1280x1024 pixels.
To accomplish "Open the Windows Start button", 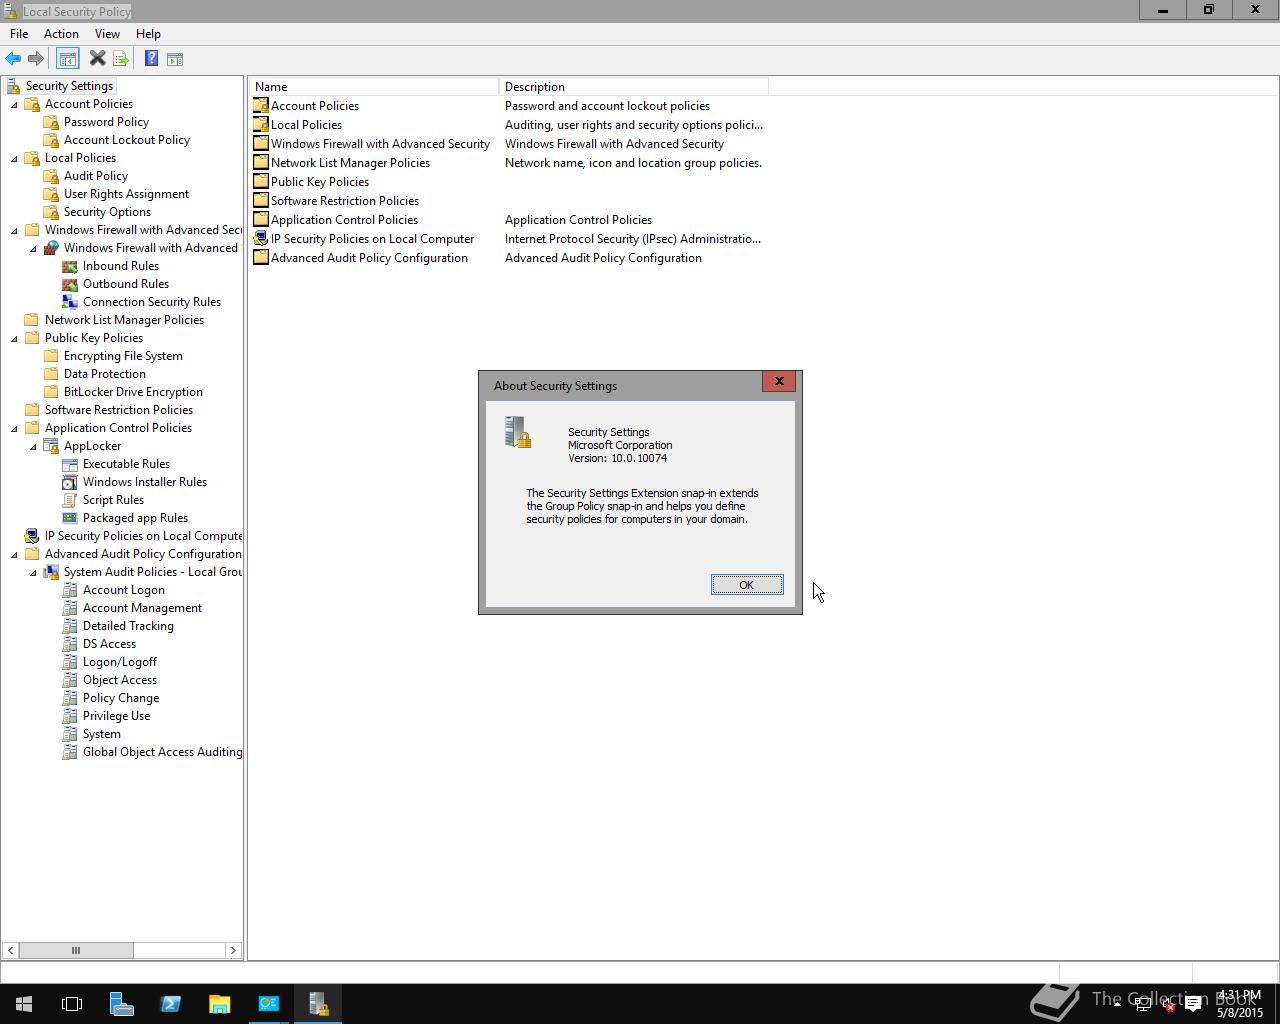I will click(x=24, y=1004).
